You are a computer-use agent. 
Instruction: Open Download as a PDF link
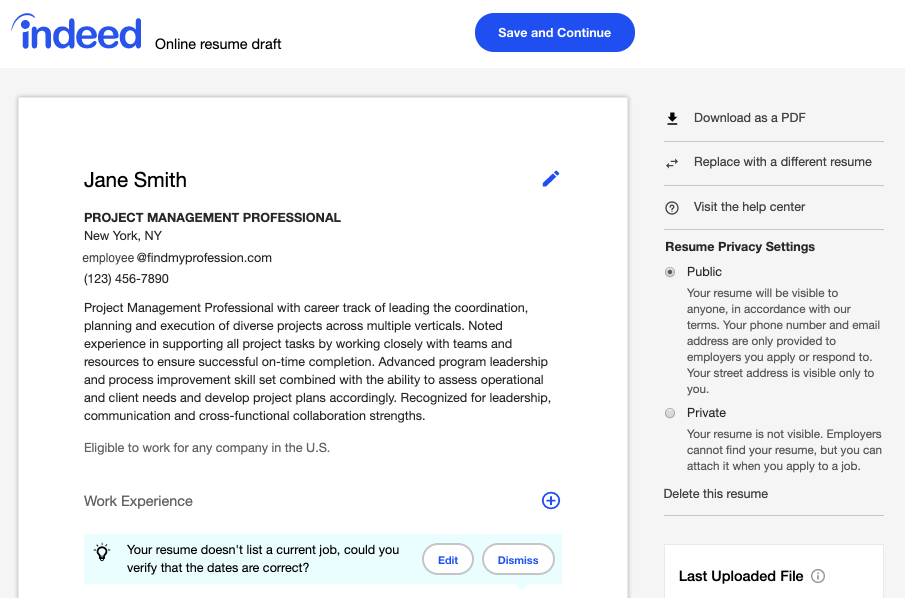pos(749,118)
